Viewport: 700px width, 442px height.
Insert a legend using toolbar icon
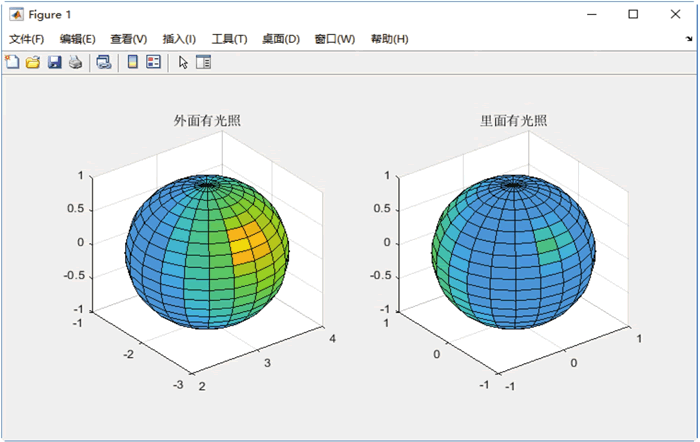pos(154,62)
